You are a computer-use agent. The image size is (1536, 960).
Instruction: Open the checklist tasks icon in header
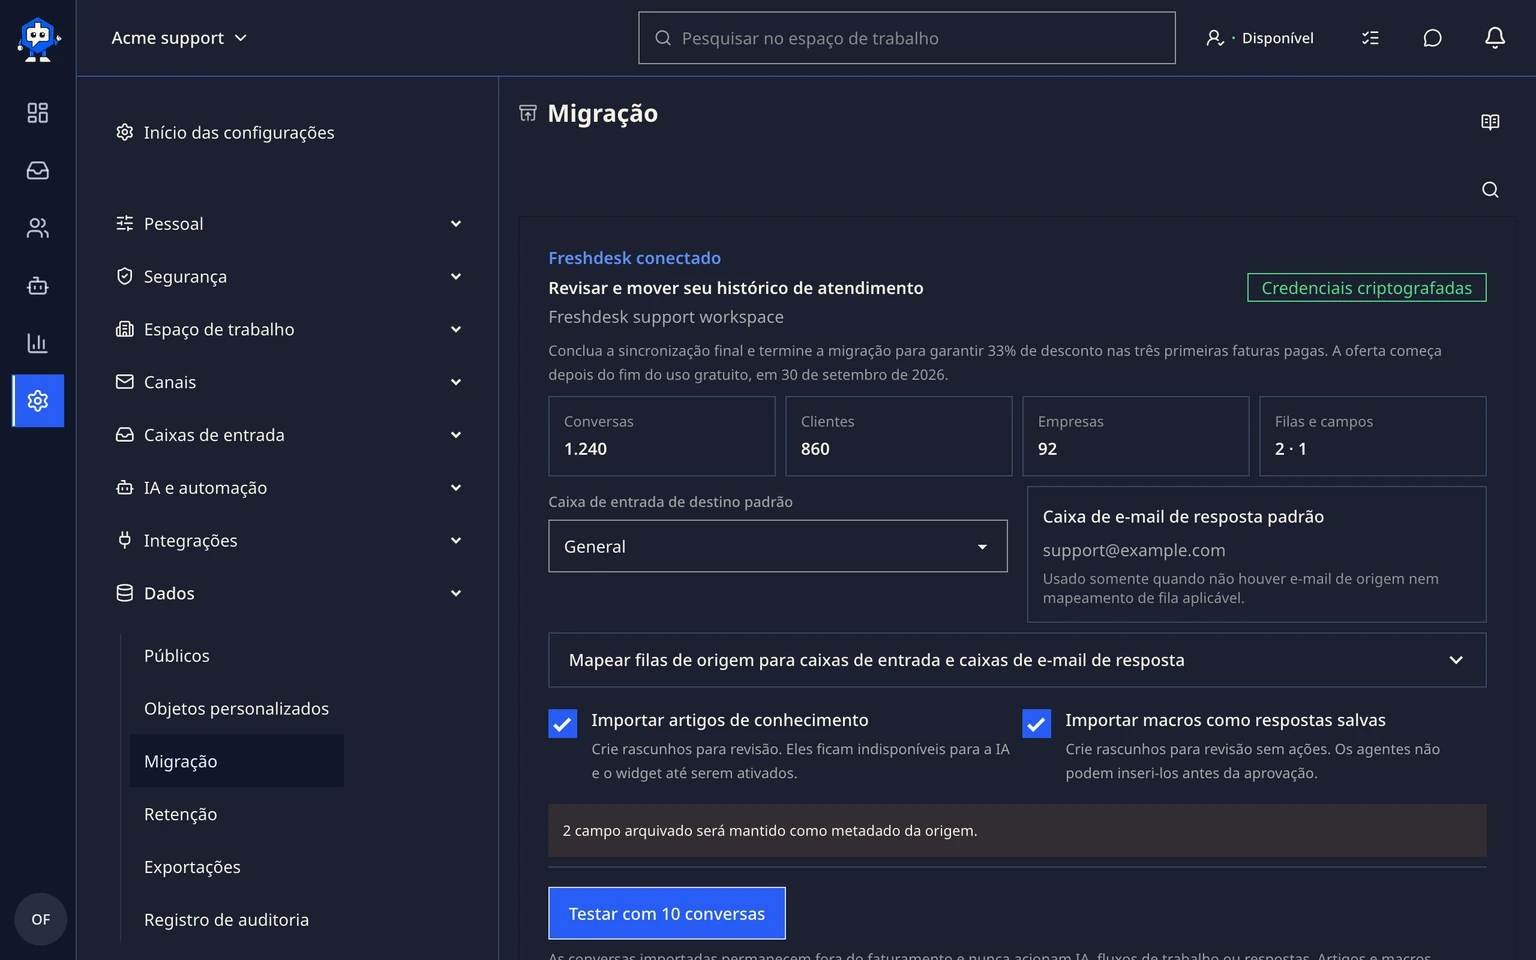tap(1370, 38)
